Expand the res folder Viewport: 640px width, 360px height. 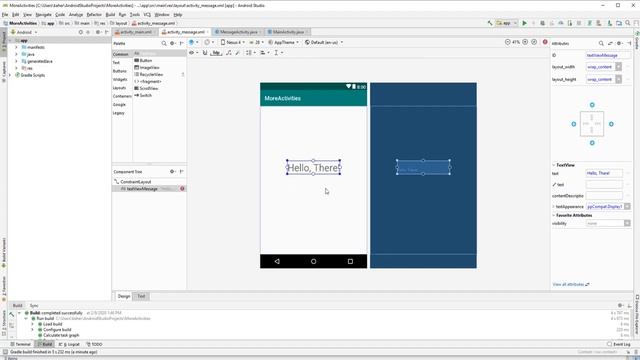pyautogui.click(x=16, y=68)
